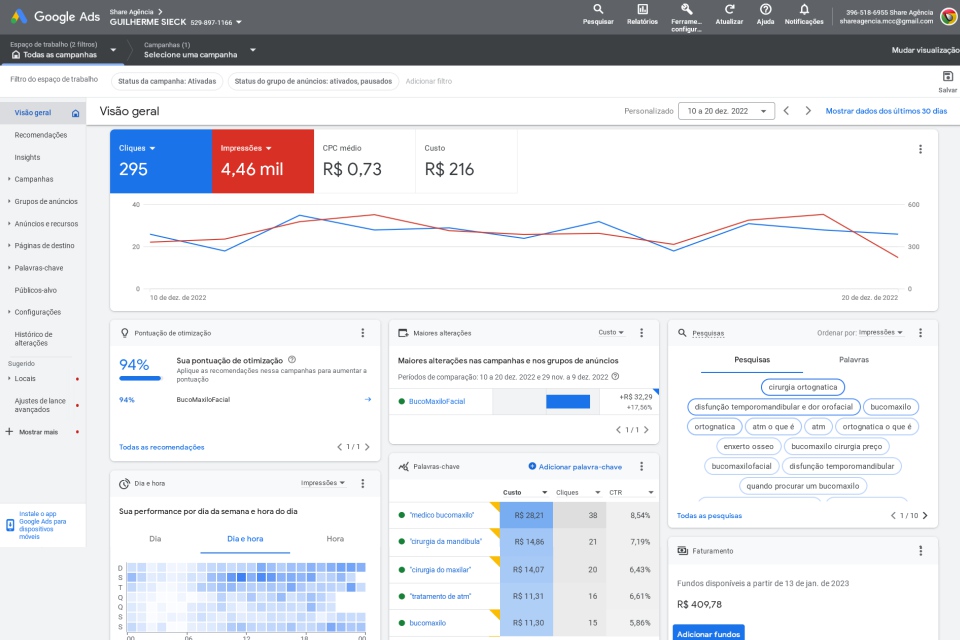Image resolution: width=960 pixels, height=640 pixels.
Task: Click the Google Ads logo
Action: [x=56, y=17]
